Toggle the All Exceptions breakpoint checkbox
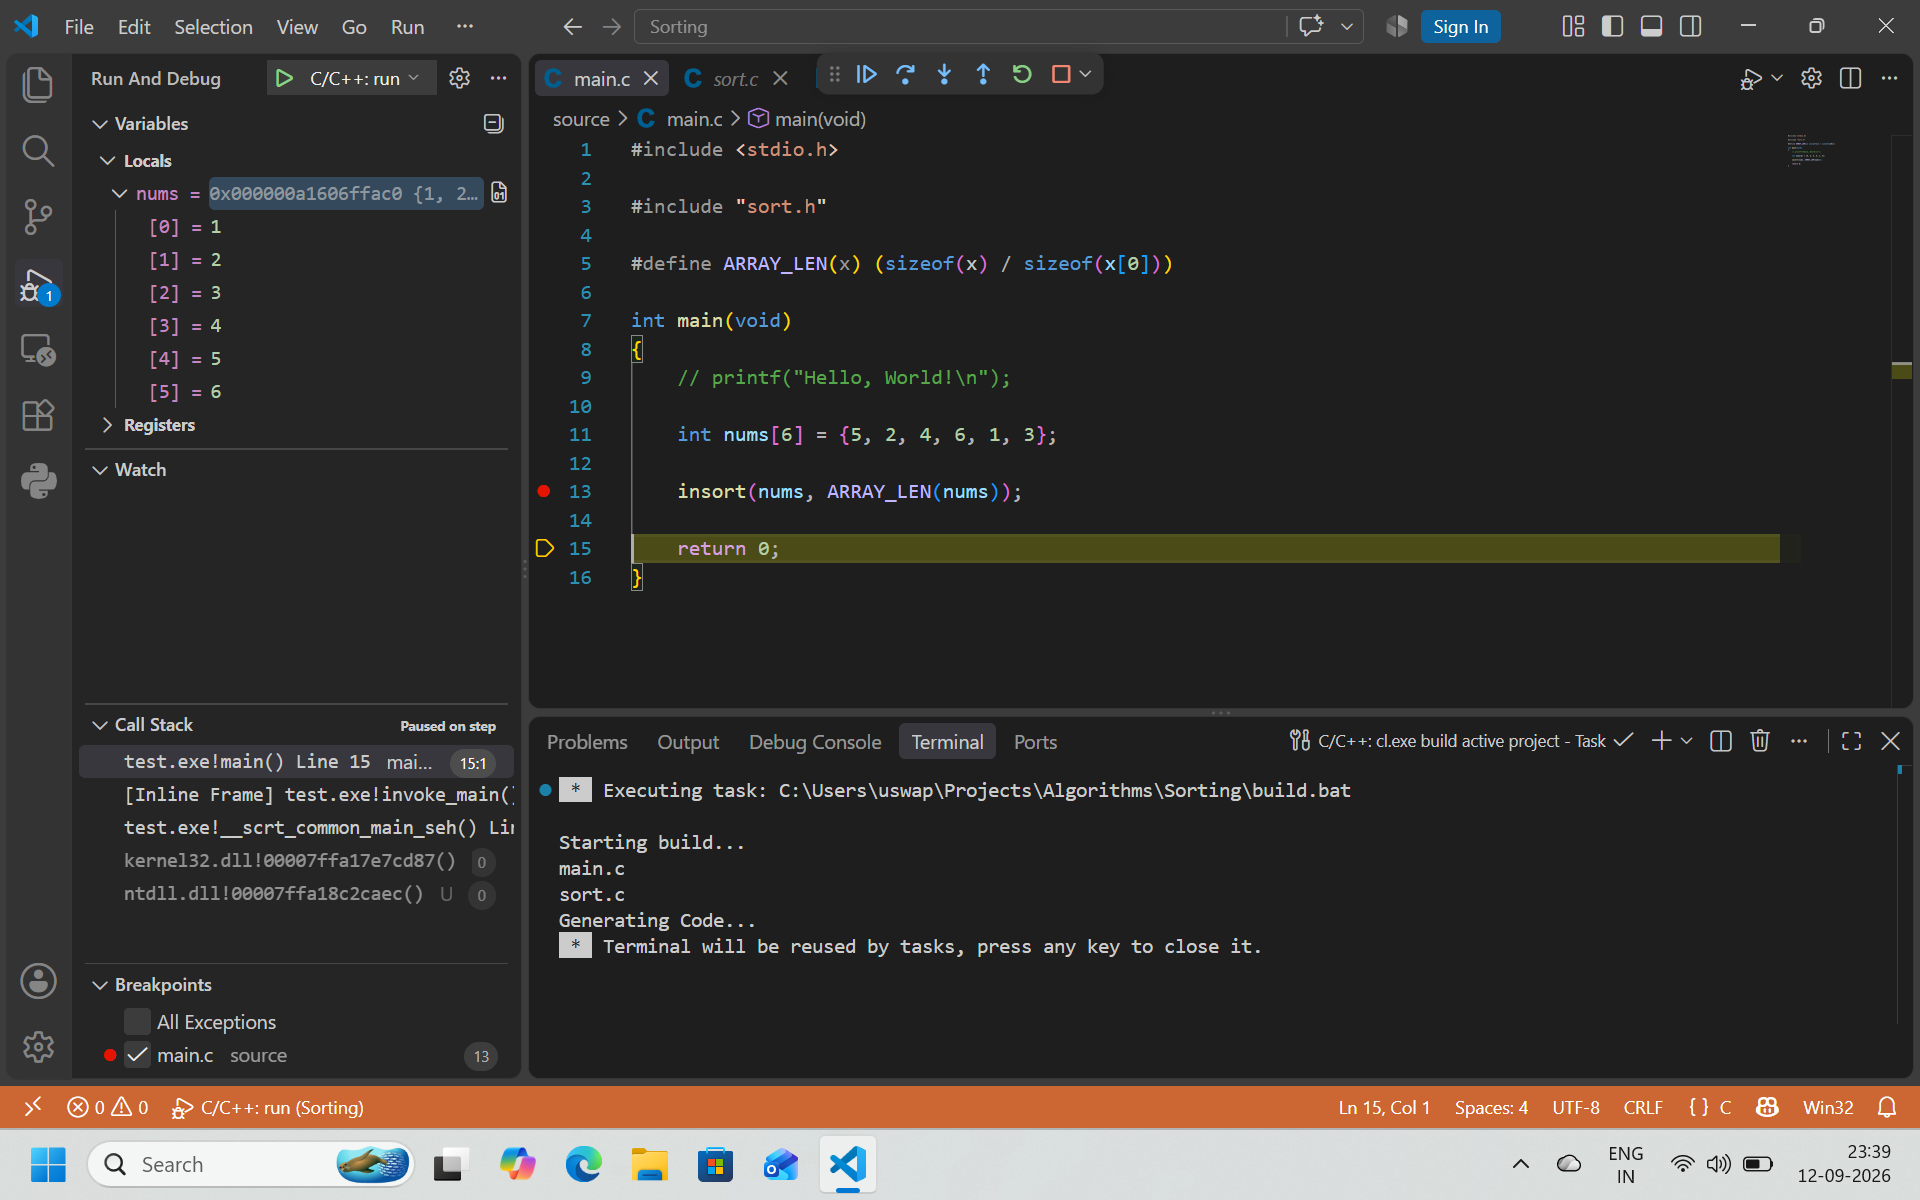The height and width of the screenshot is (1200, 1920). [x=137, y=1022]
